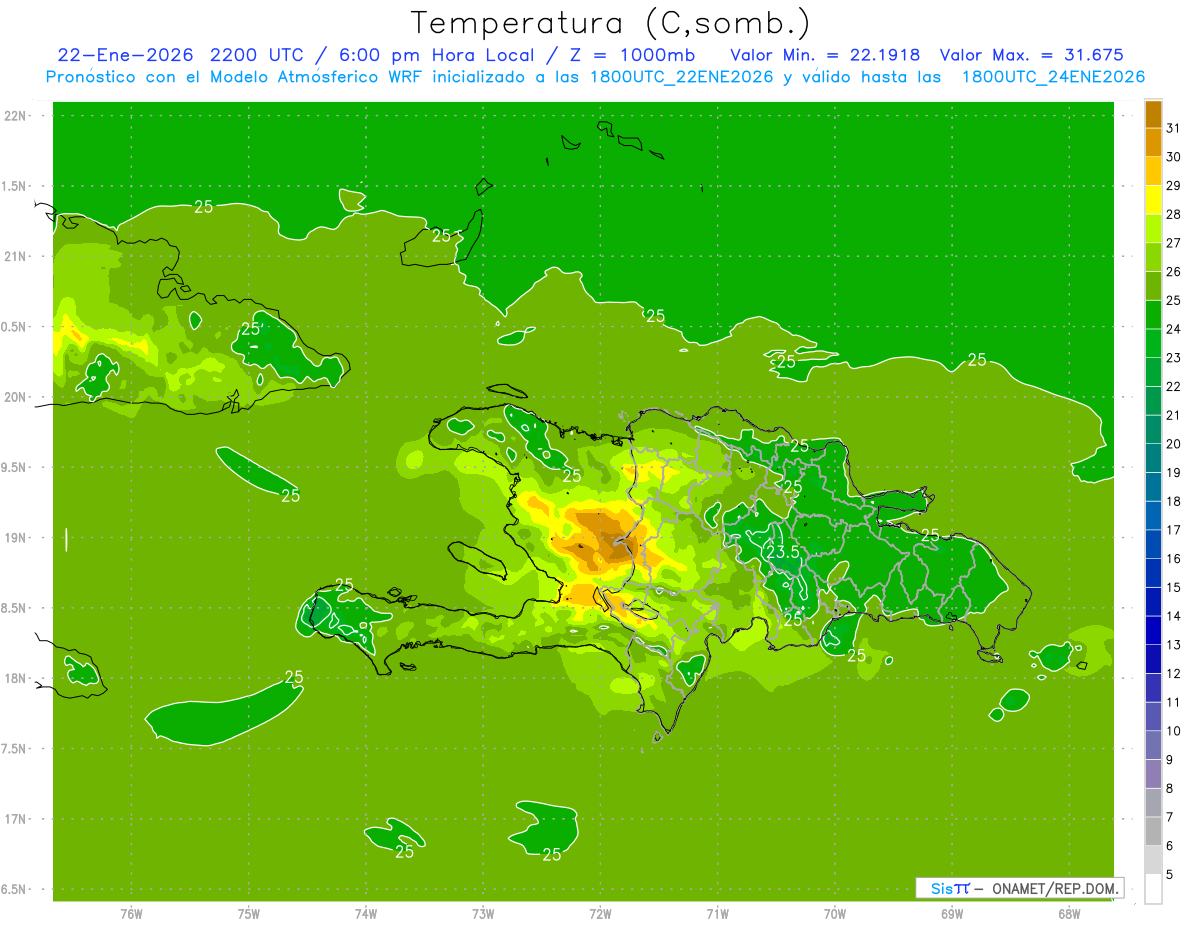1200x927 pixels.
Task: Click the blue color bar segment between 14 and 15
Action: (x=1153, y=602)
